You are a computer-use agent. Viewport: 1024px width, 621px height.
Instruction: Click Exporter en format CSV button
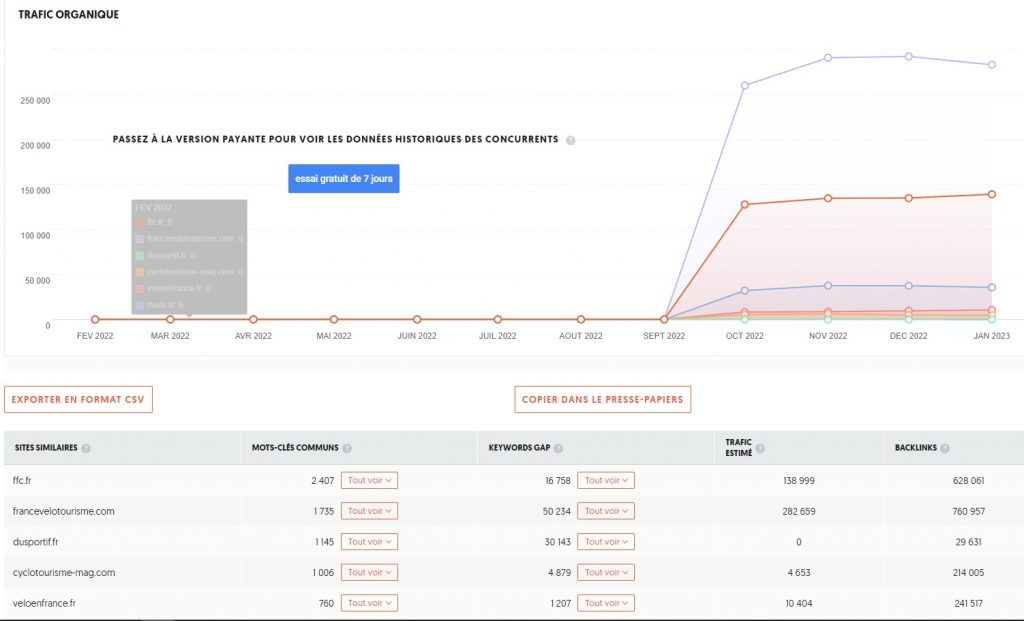point(79,399)
